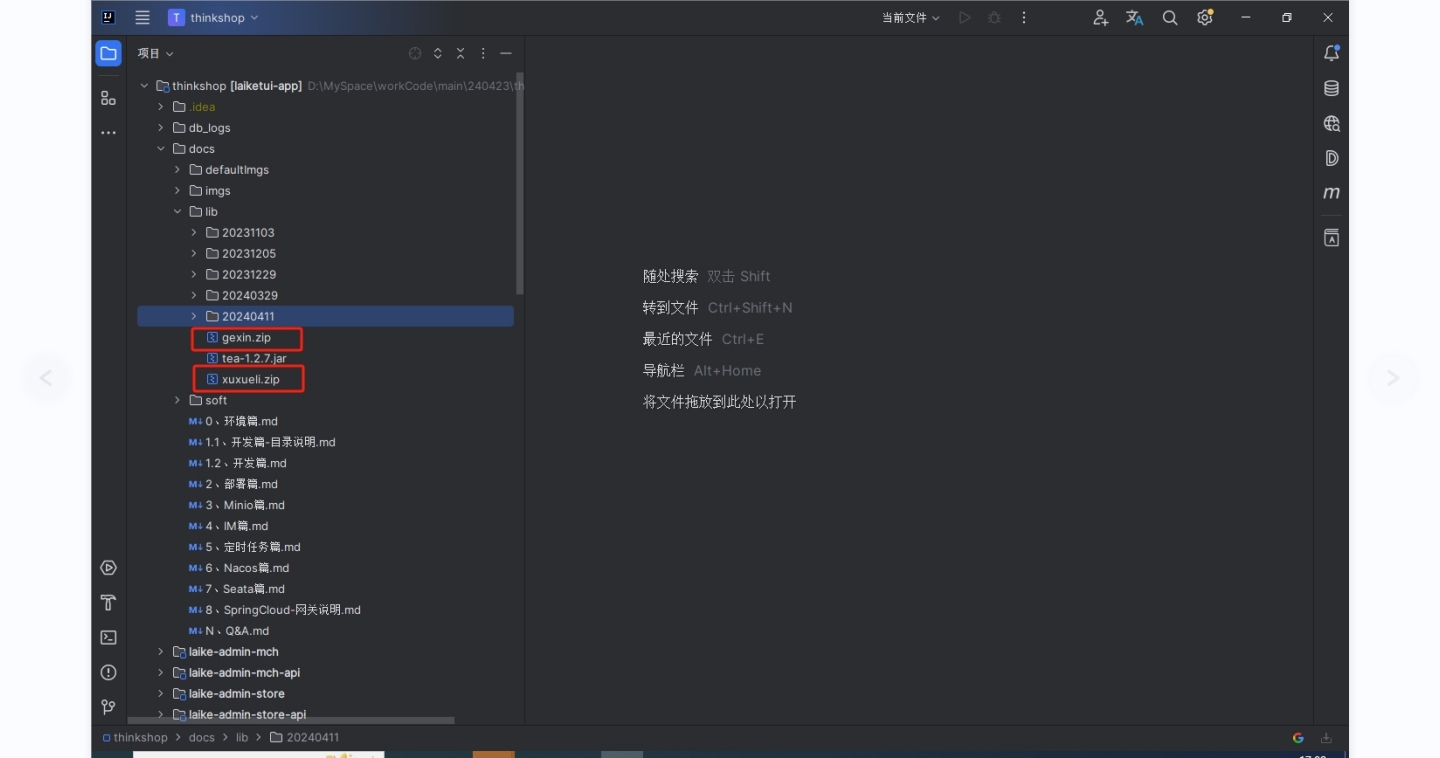Expand the 20240411 folder
1440x758 pixels.
[194, 316]
